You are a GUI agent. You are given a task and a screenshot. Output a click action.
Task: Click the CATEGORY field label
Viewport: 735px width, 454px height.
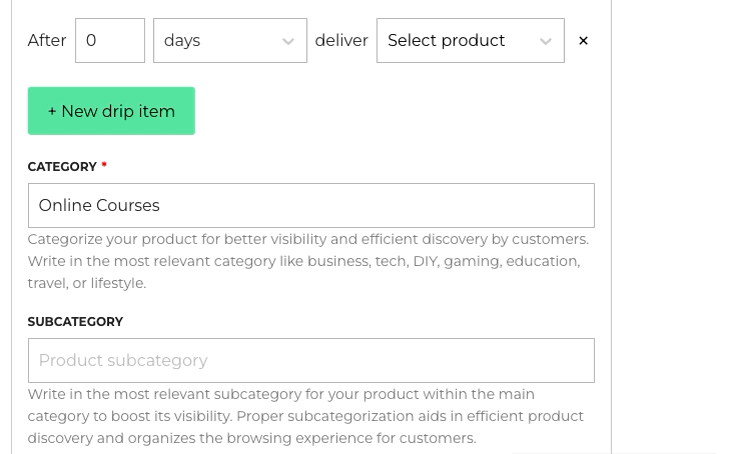pyautogui.click(x=62, y=167)
